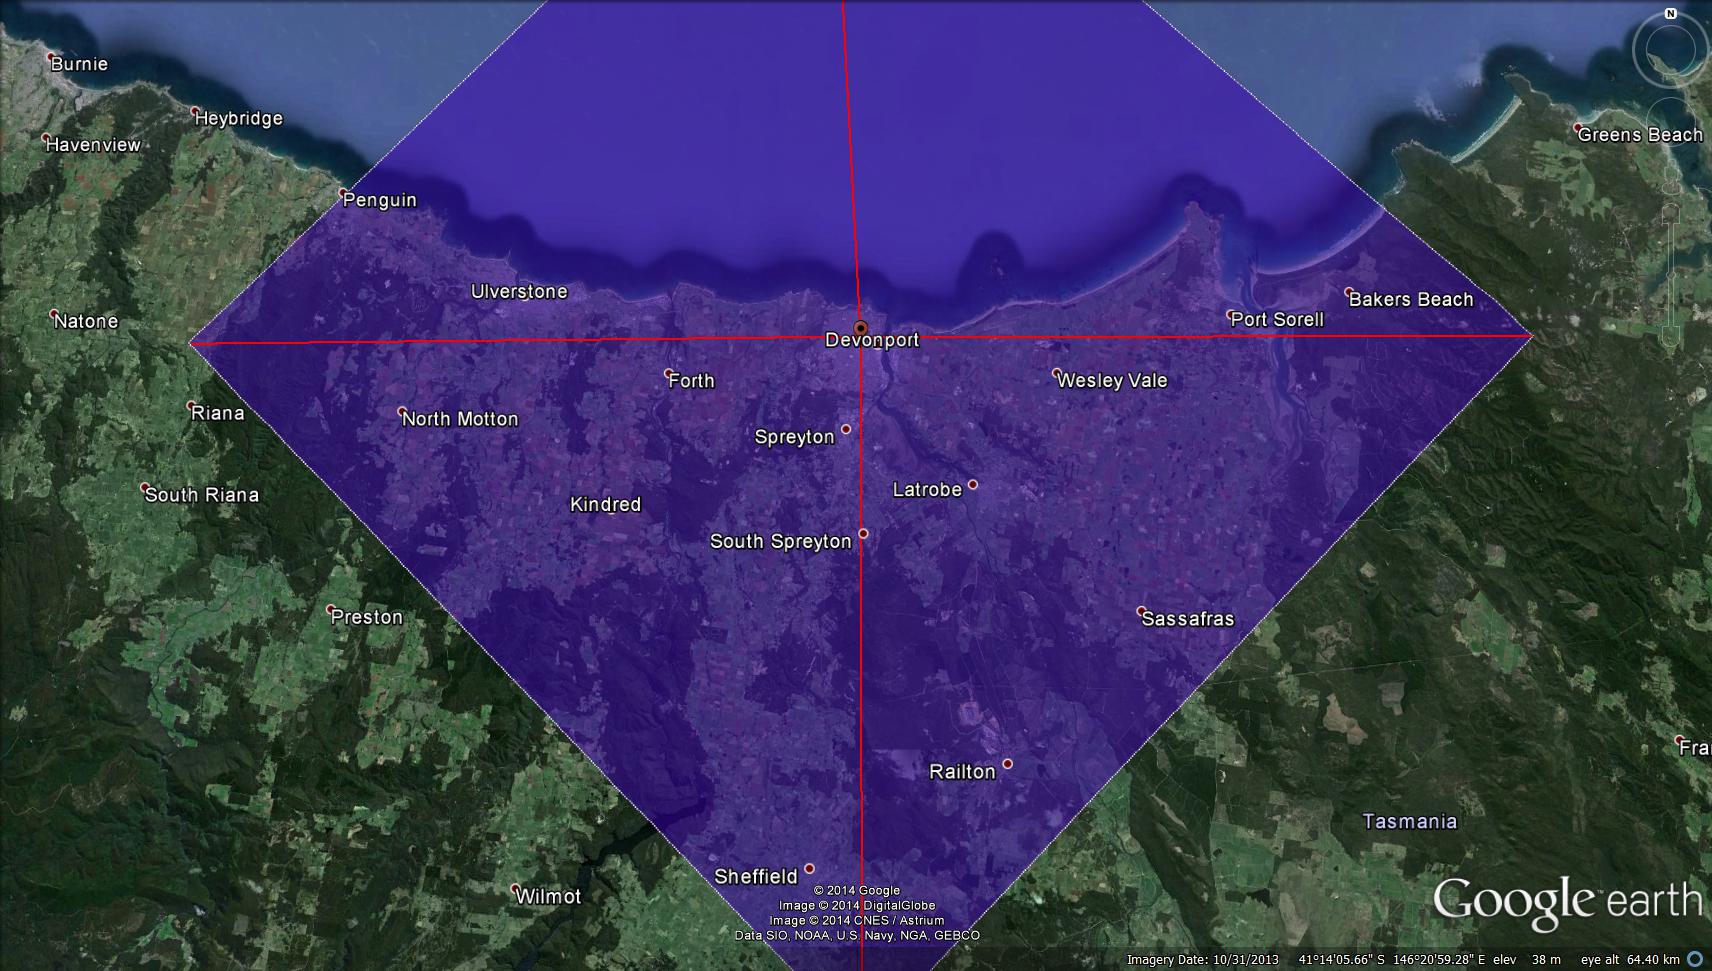
Task: Select the Sassafras placemark dot
Action: coord(1141,611)
